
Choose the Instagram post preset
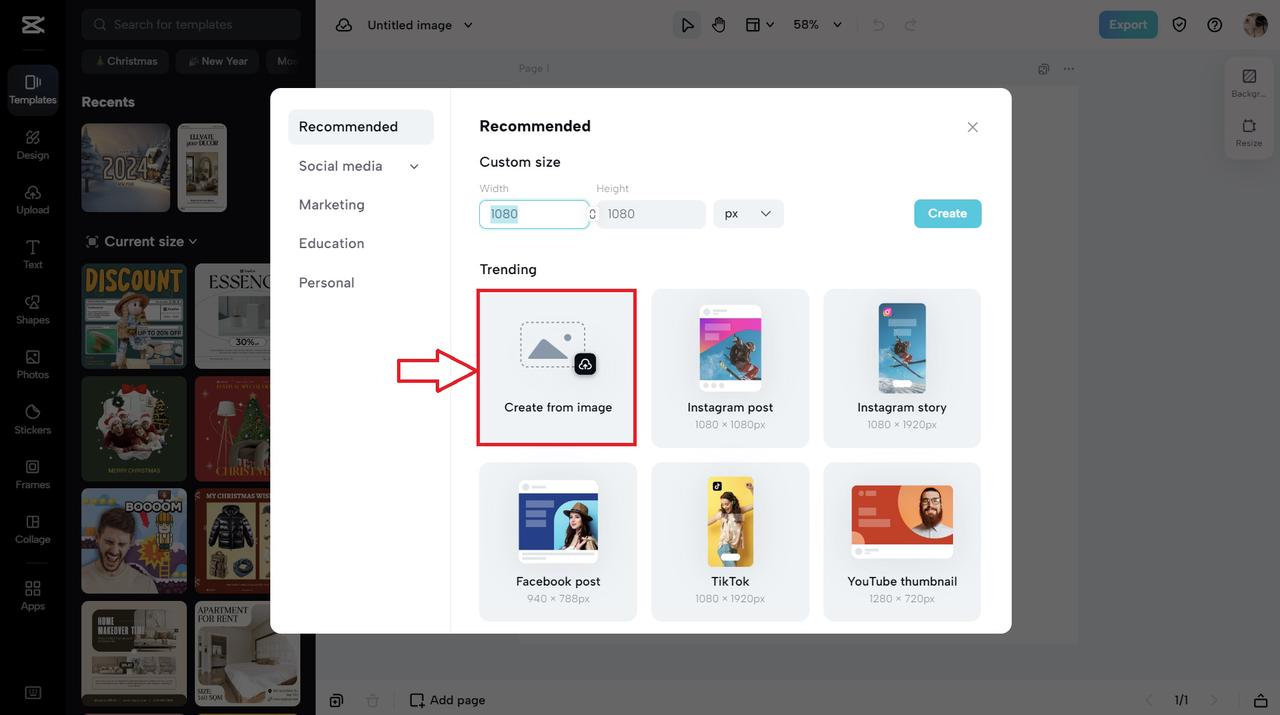click(x=730, y=368)
